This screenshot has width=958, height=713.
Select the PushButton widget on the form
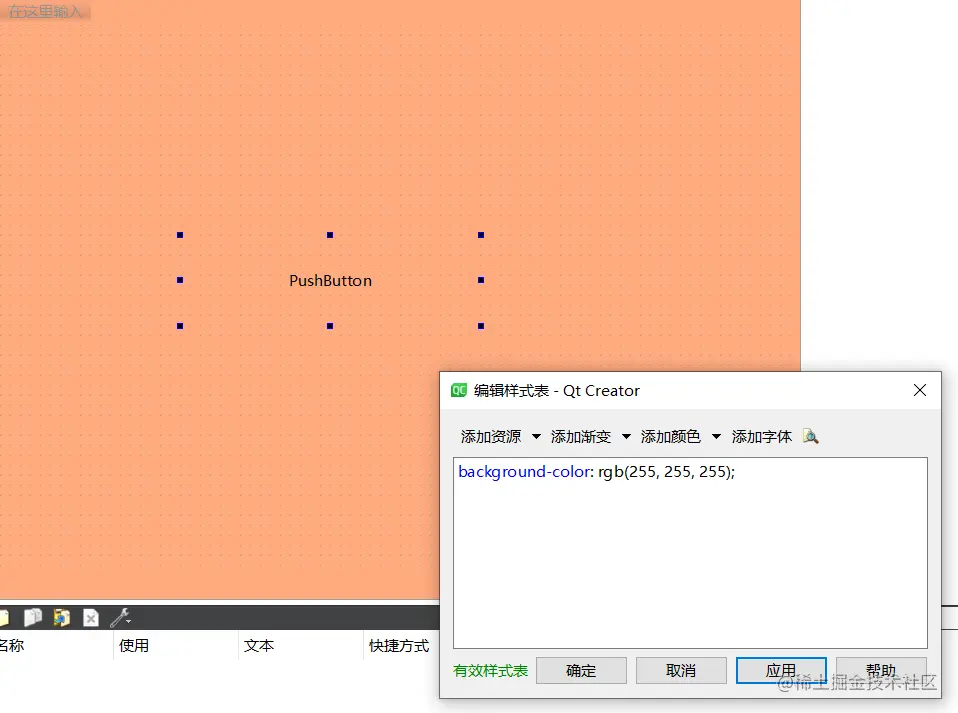tap(330, 280)
